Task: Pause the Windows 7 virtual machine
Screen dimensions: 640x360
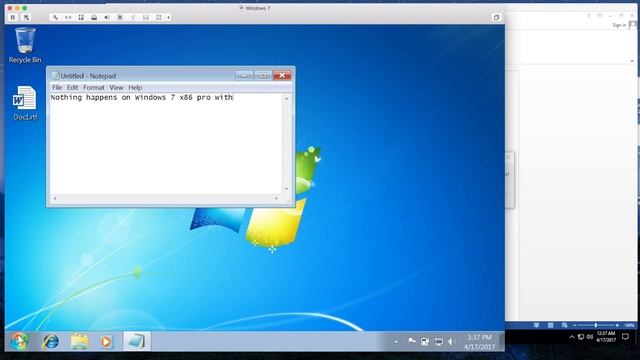Action: click(13, 17)
